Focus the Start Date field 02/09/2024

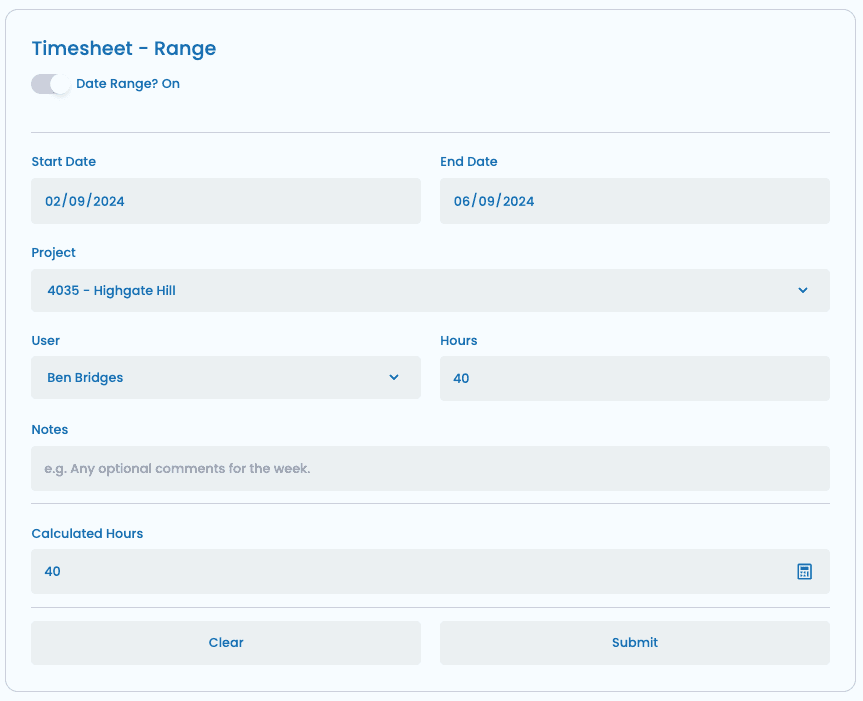coord(225,201)
